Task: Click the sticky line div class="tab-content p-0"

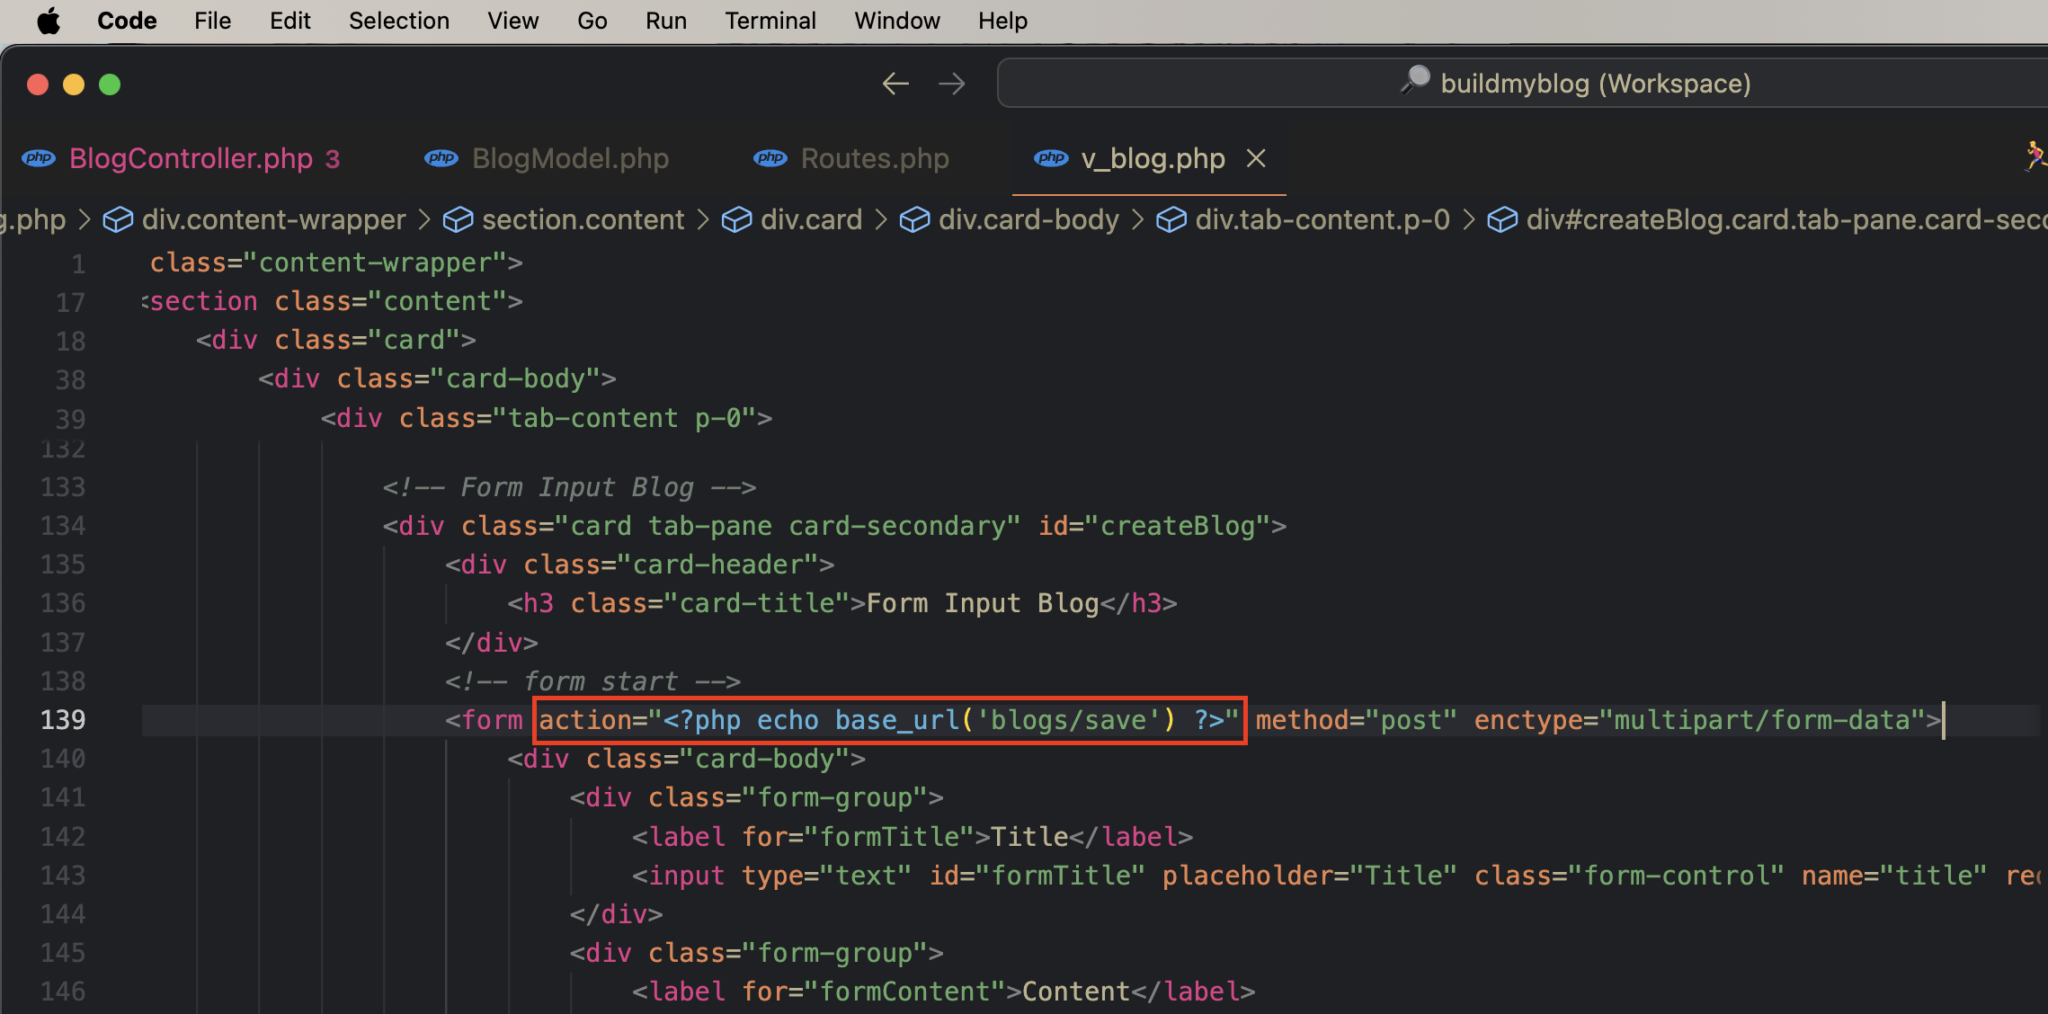Action: 547,418
